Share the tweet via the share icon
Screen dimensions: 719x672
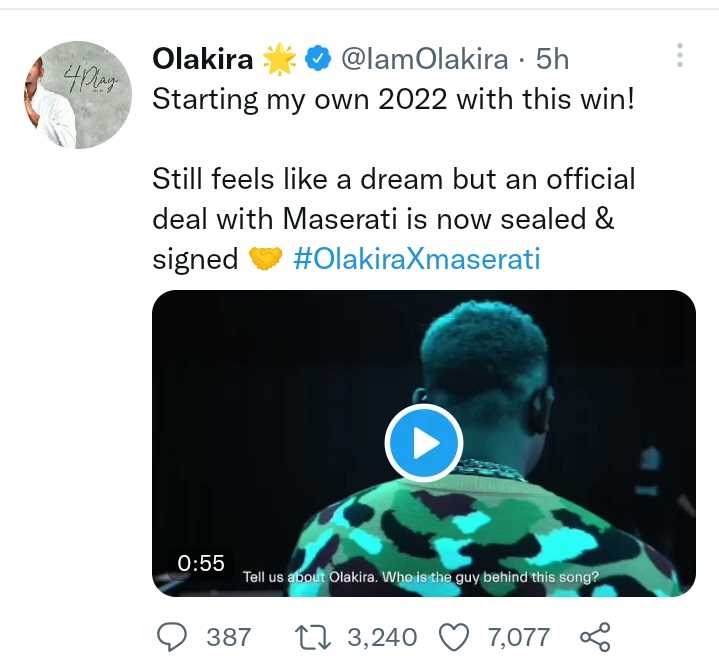(595, 636)
